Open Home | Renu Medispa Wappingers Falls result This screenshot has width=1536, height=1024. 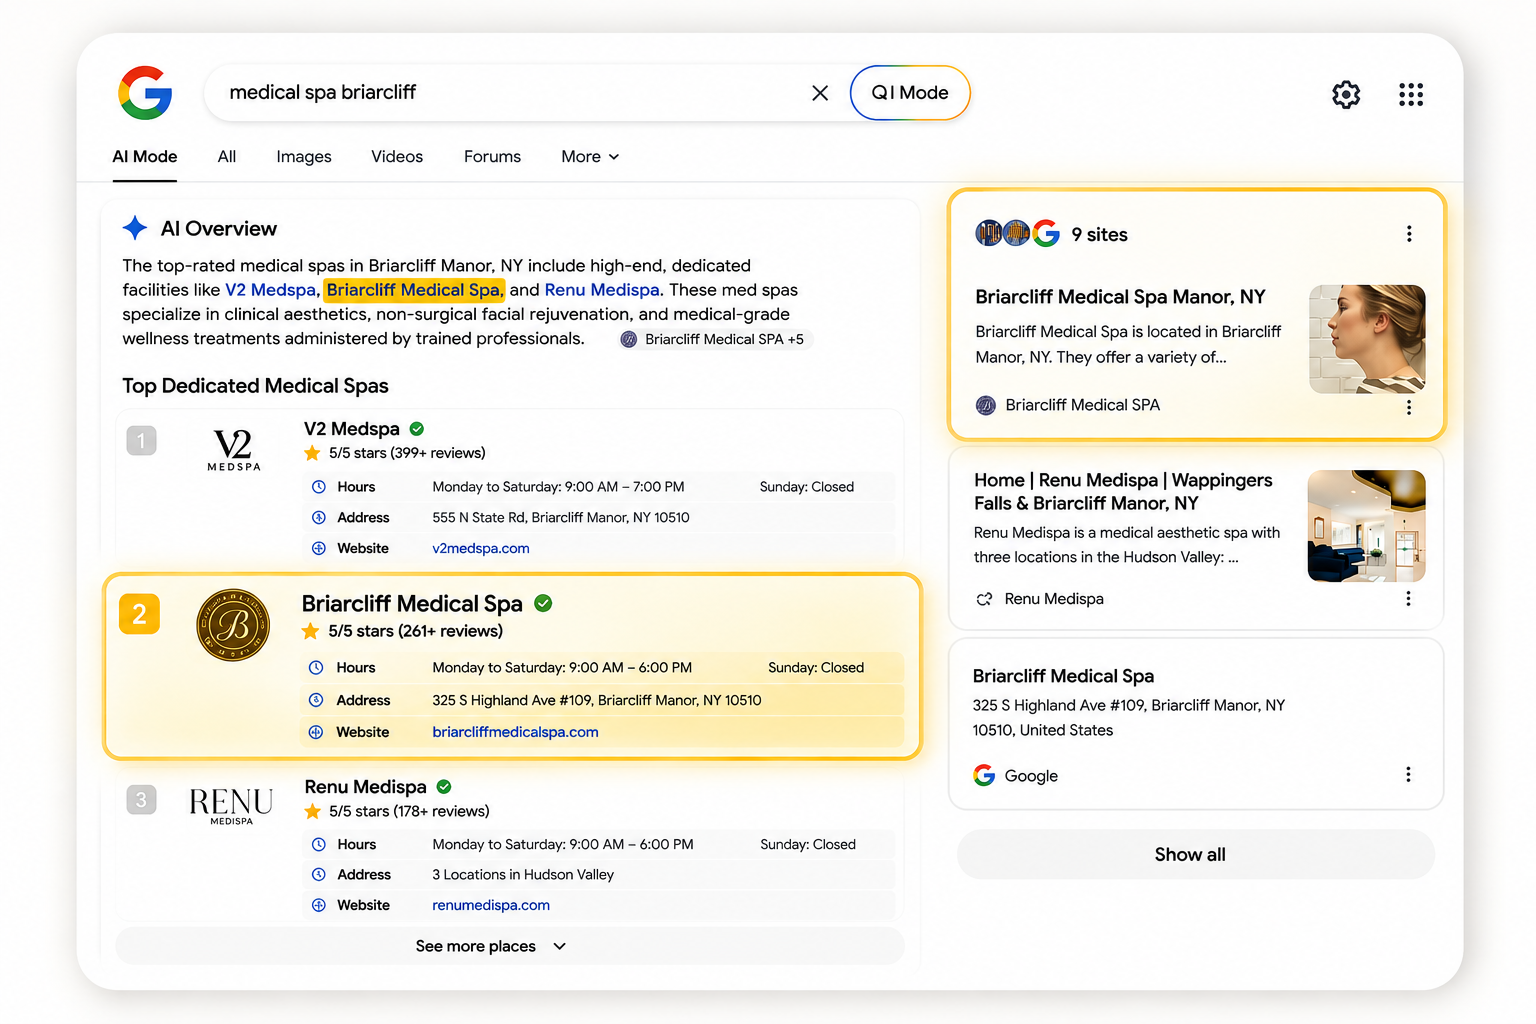pos(1123,491)
